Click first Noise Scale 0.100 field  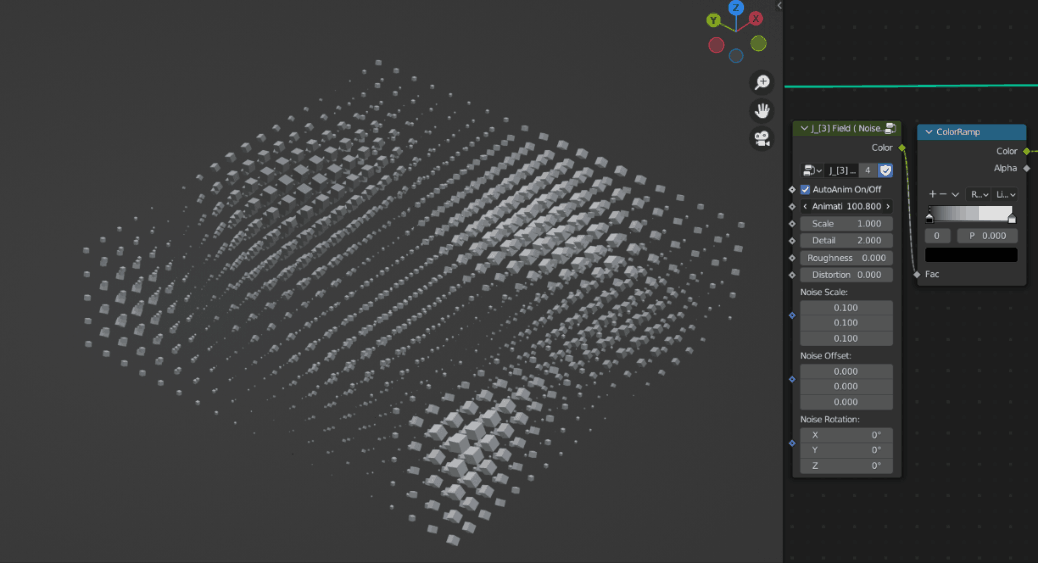847,308
